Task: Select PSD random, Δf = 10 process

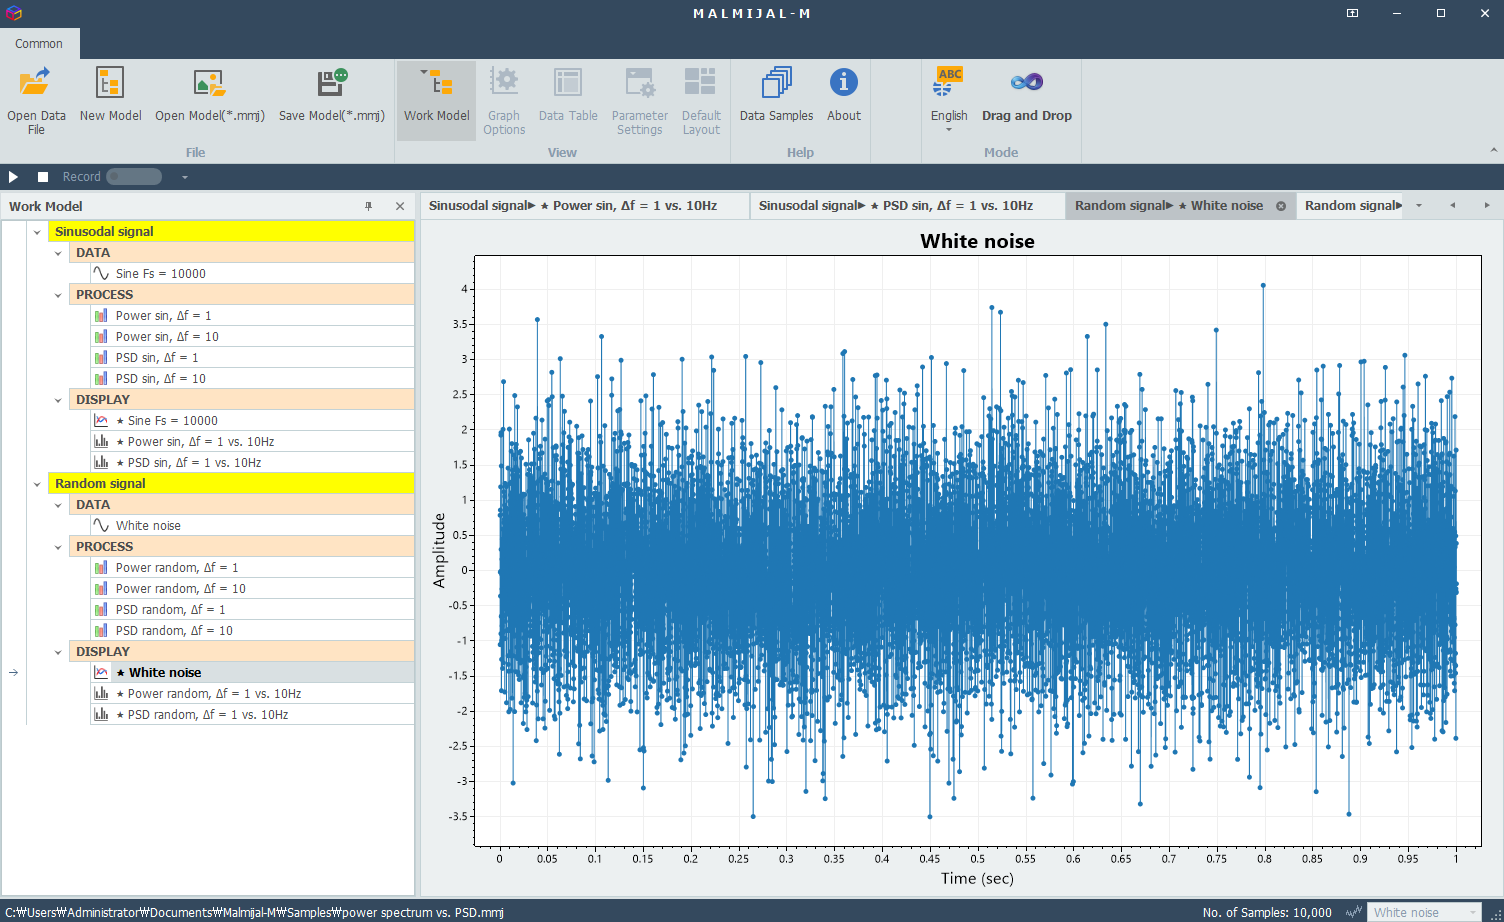Action: 252,630
